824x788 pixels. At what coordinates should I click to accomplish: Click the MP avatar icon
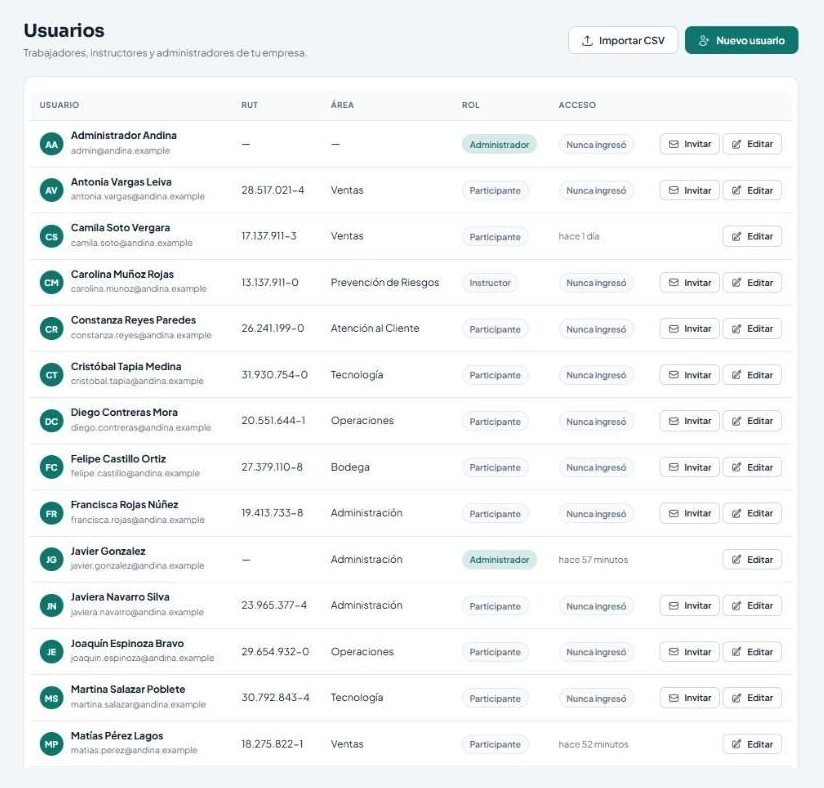52,744
